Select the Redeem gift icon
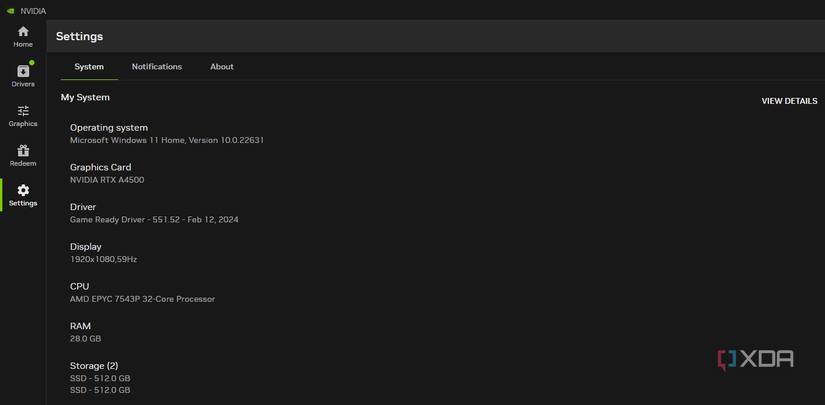This screenshot has height=405, width=825. tap(23, 155)
